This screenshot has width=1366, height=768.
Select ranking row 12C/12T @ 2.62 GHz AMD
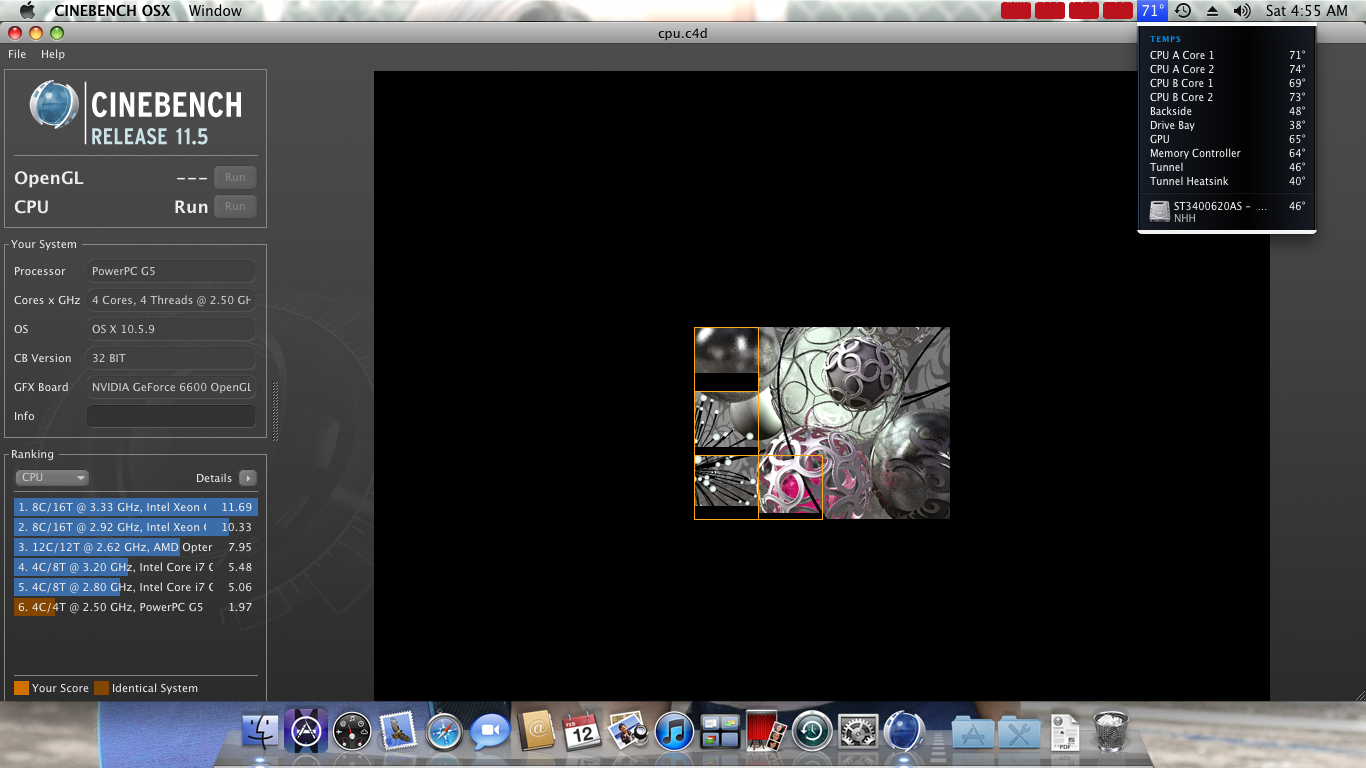(136, 547)
